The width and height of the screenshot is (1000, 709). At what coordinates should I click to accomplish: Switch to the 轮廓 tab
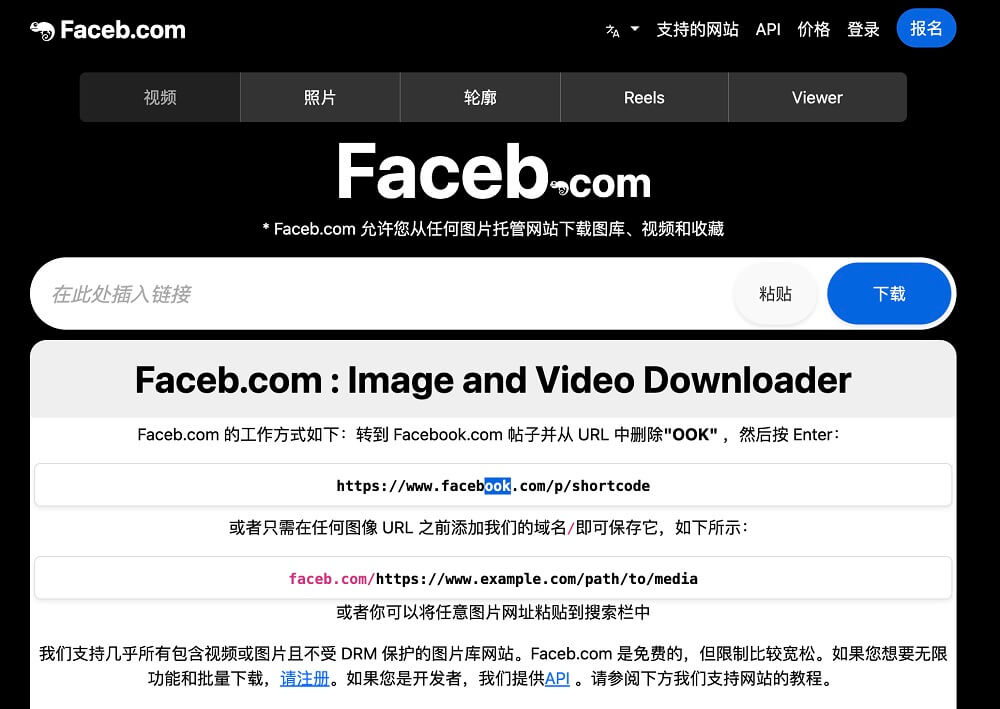[480, 97]
